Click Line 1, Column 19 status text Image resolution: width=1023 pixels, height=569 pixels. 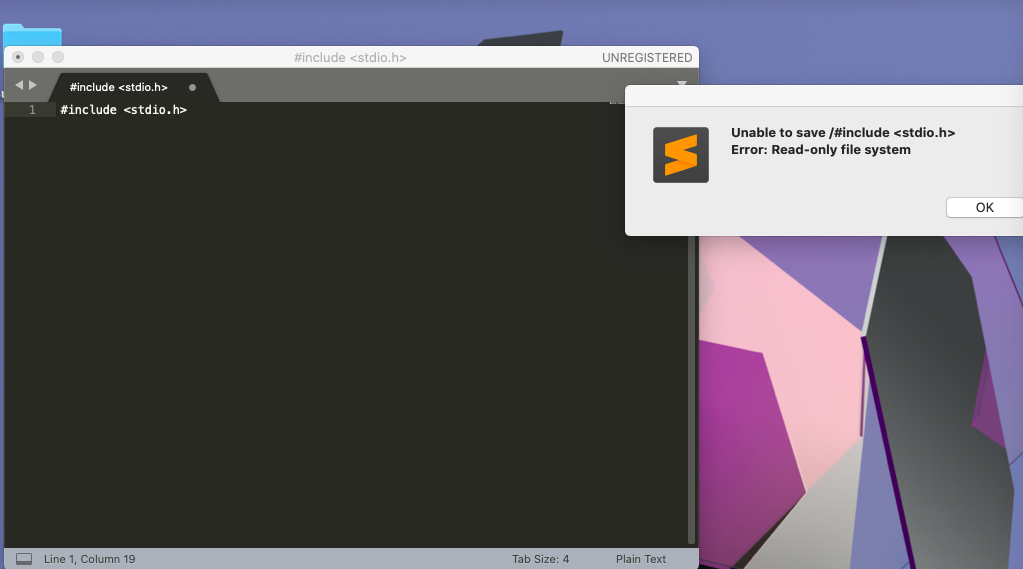pyautogui.click(x=89, y=559)
